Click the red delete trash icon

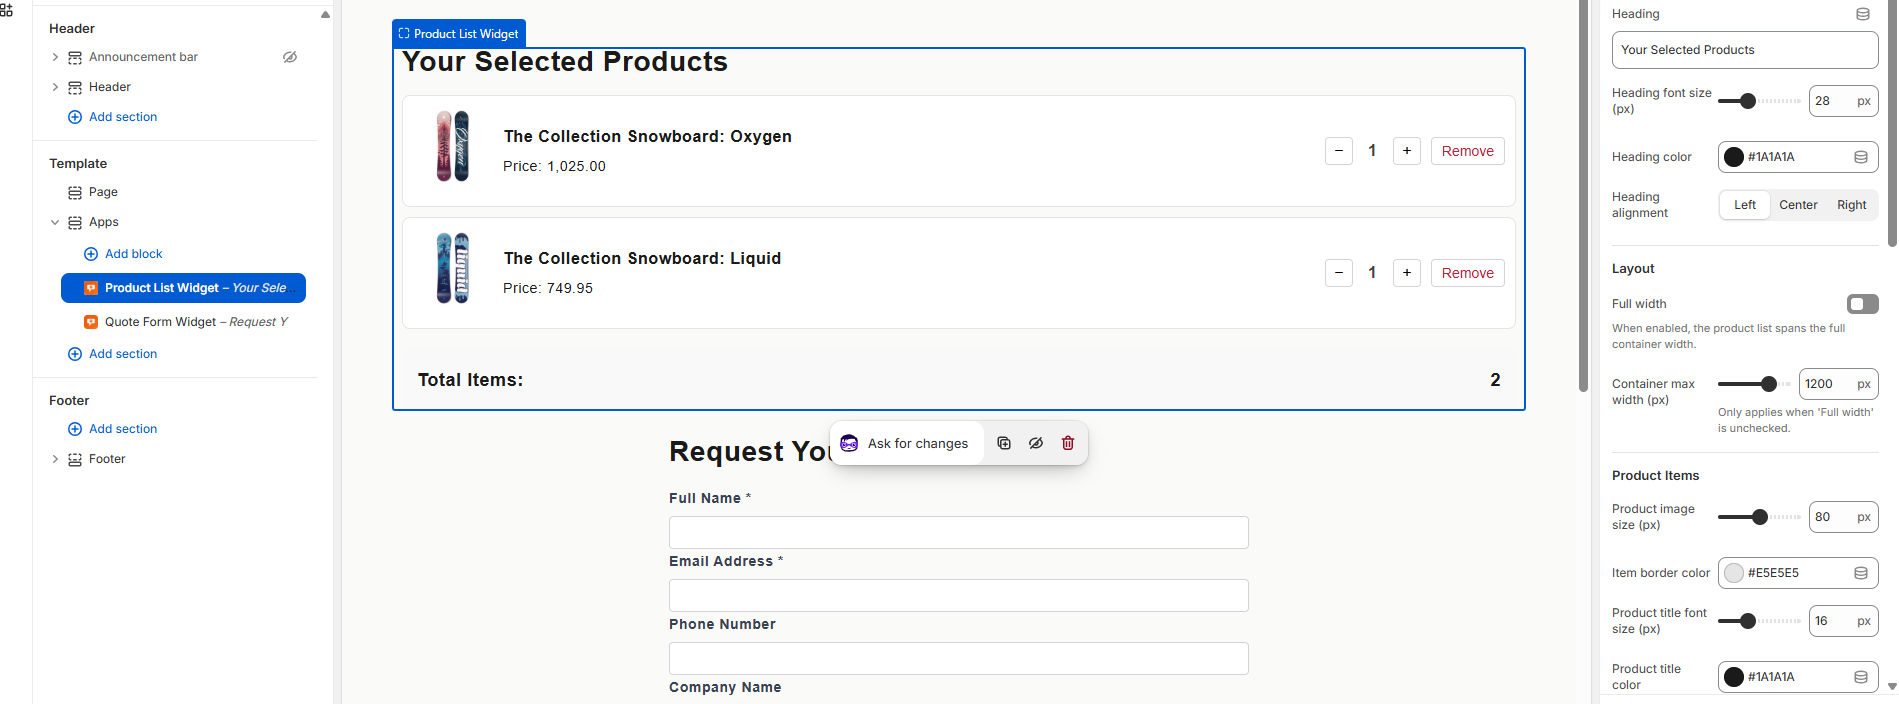[1068, 443]
